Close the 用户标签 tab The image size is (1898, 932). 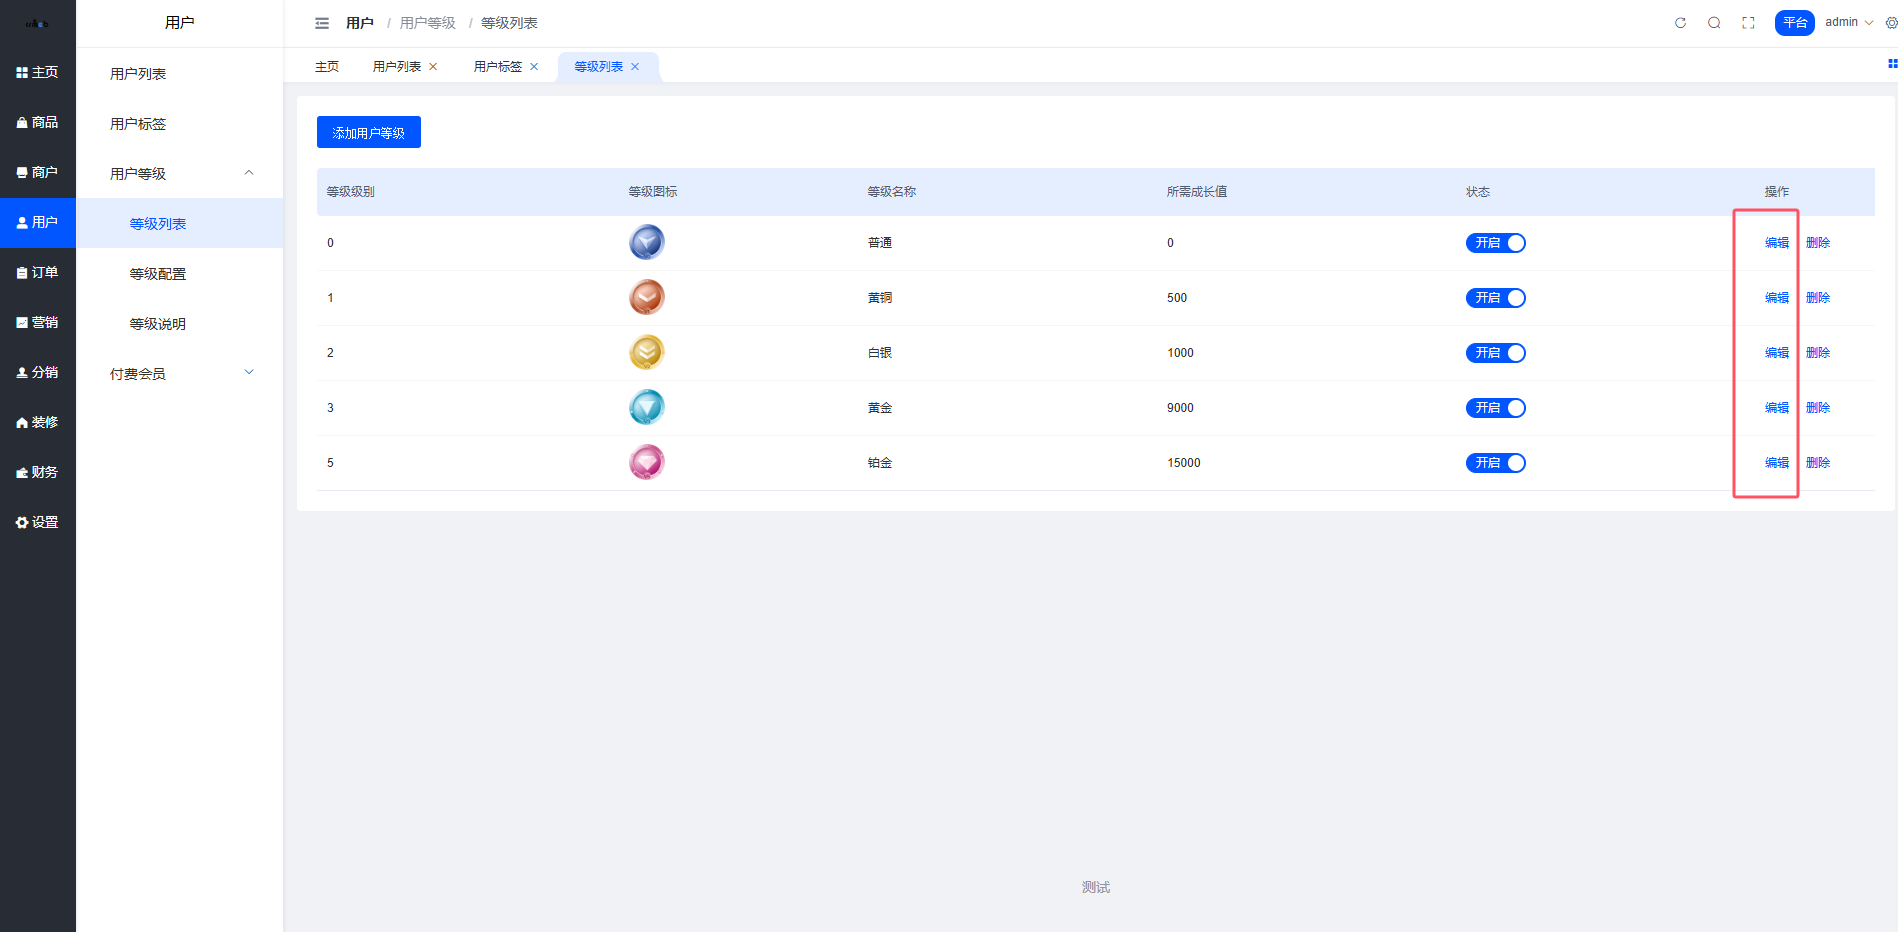534,67
